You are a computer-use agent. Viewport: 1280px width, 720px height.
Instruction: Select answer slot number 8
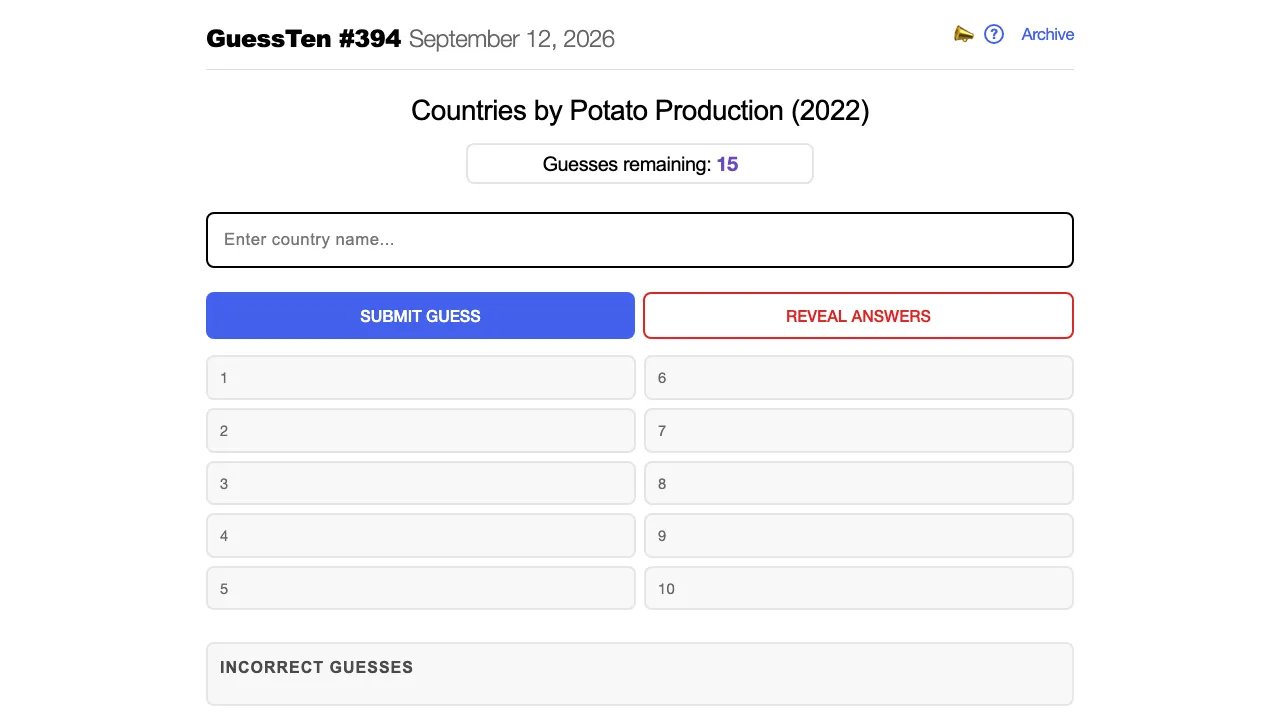tap(859, 483)
